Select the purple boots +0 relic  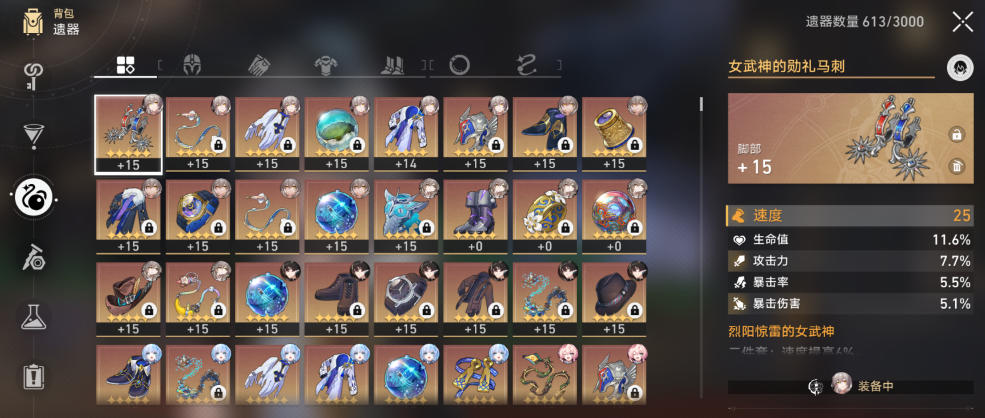click(x=475, y=216)
